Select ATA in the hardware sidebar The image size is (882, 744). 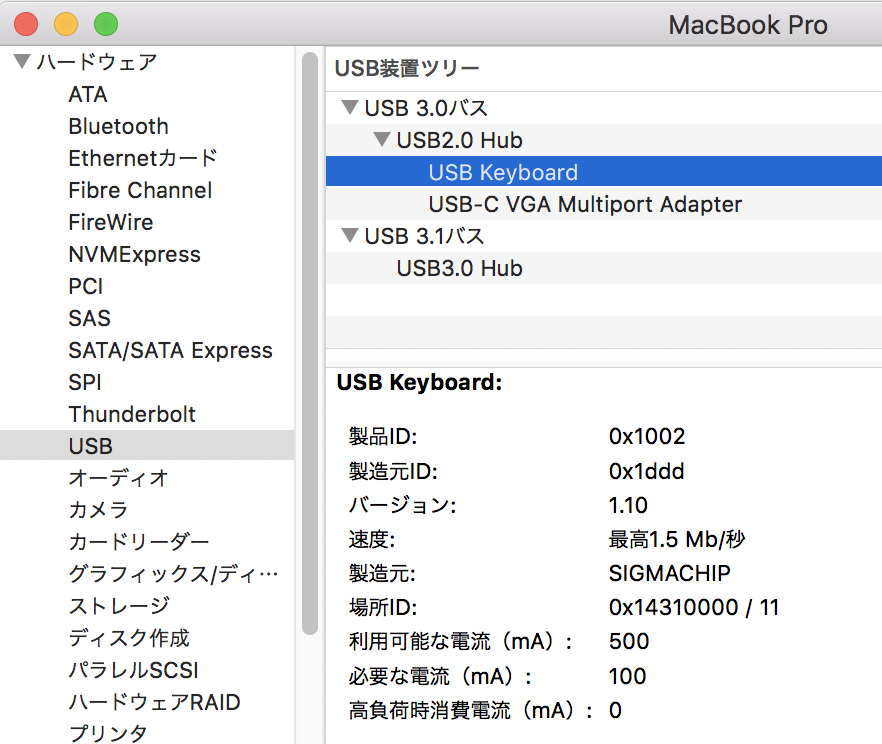88,94
